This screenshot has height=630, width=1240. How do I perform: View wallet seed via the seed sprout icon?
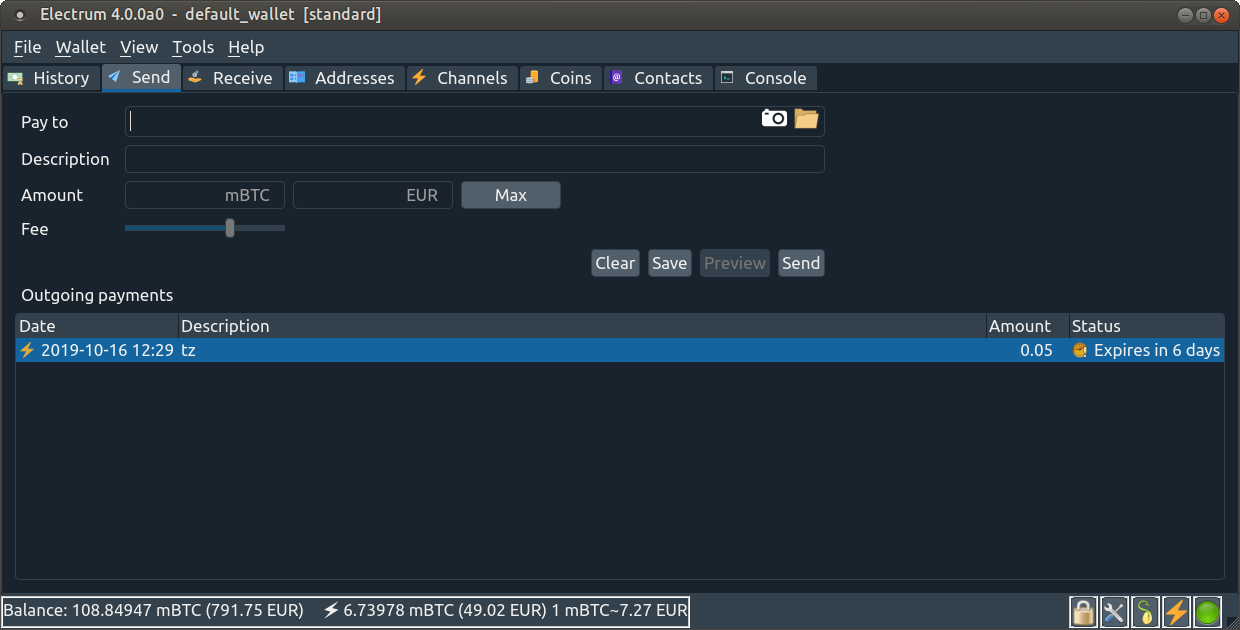point(1145,611)
